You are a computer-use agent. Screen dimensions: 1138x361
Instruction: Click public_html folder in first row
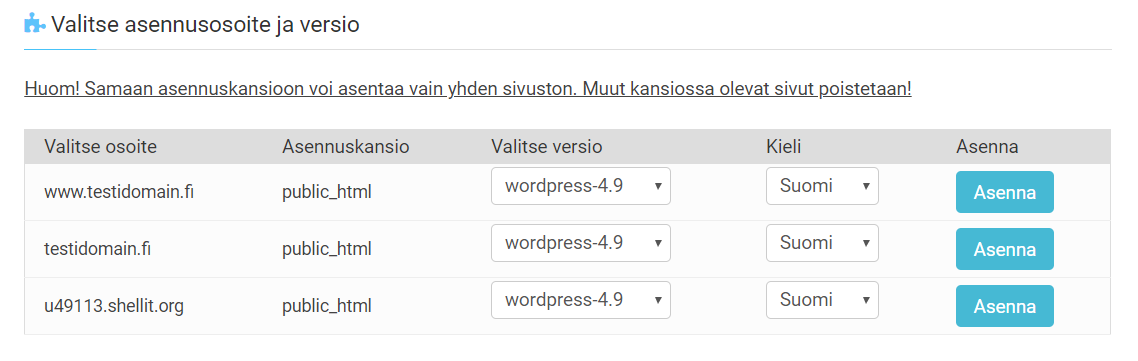coord(327,192)
